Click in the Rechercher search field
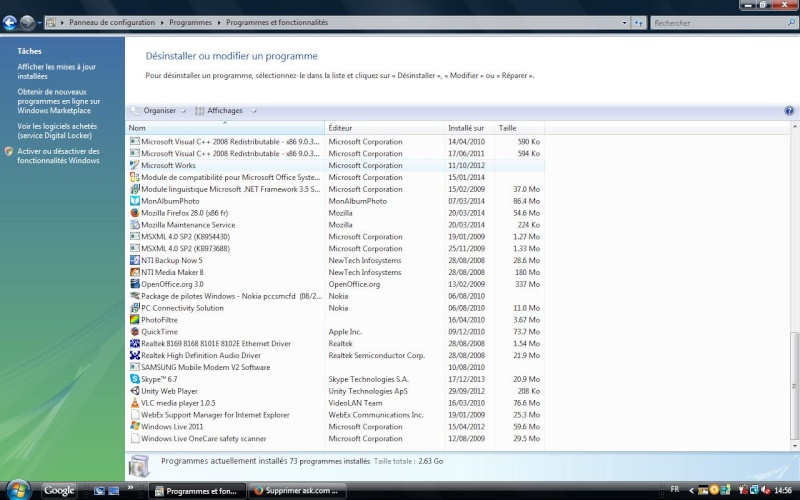 [x=718, y=22]
